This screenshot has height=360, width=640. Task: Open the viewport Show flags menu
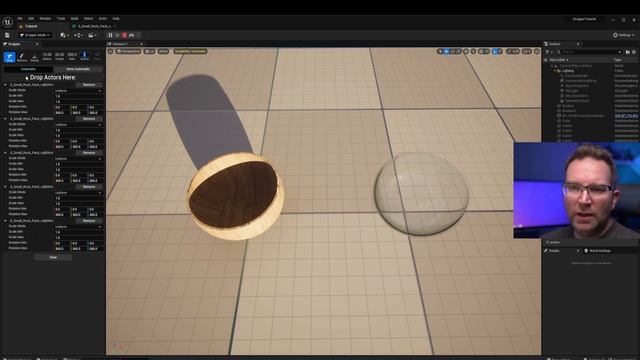pyautogui.click(x=163, y=51)
